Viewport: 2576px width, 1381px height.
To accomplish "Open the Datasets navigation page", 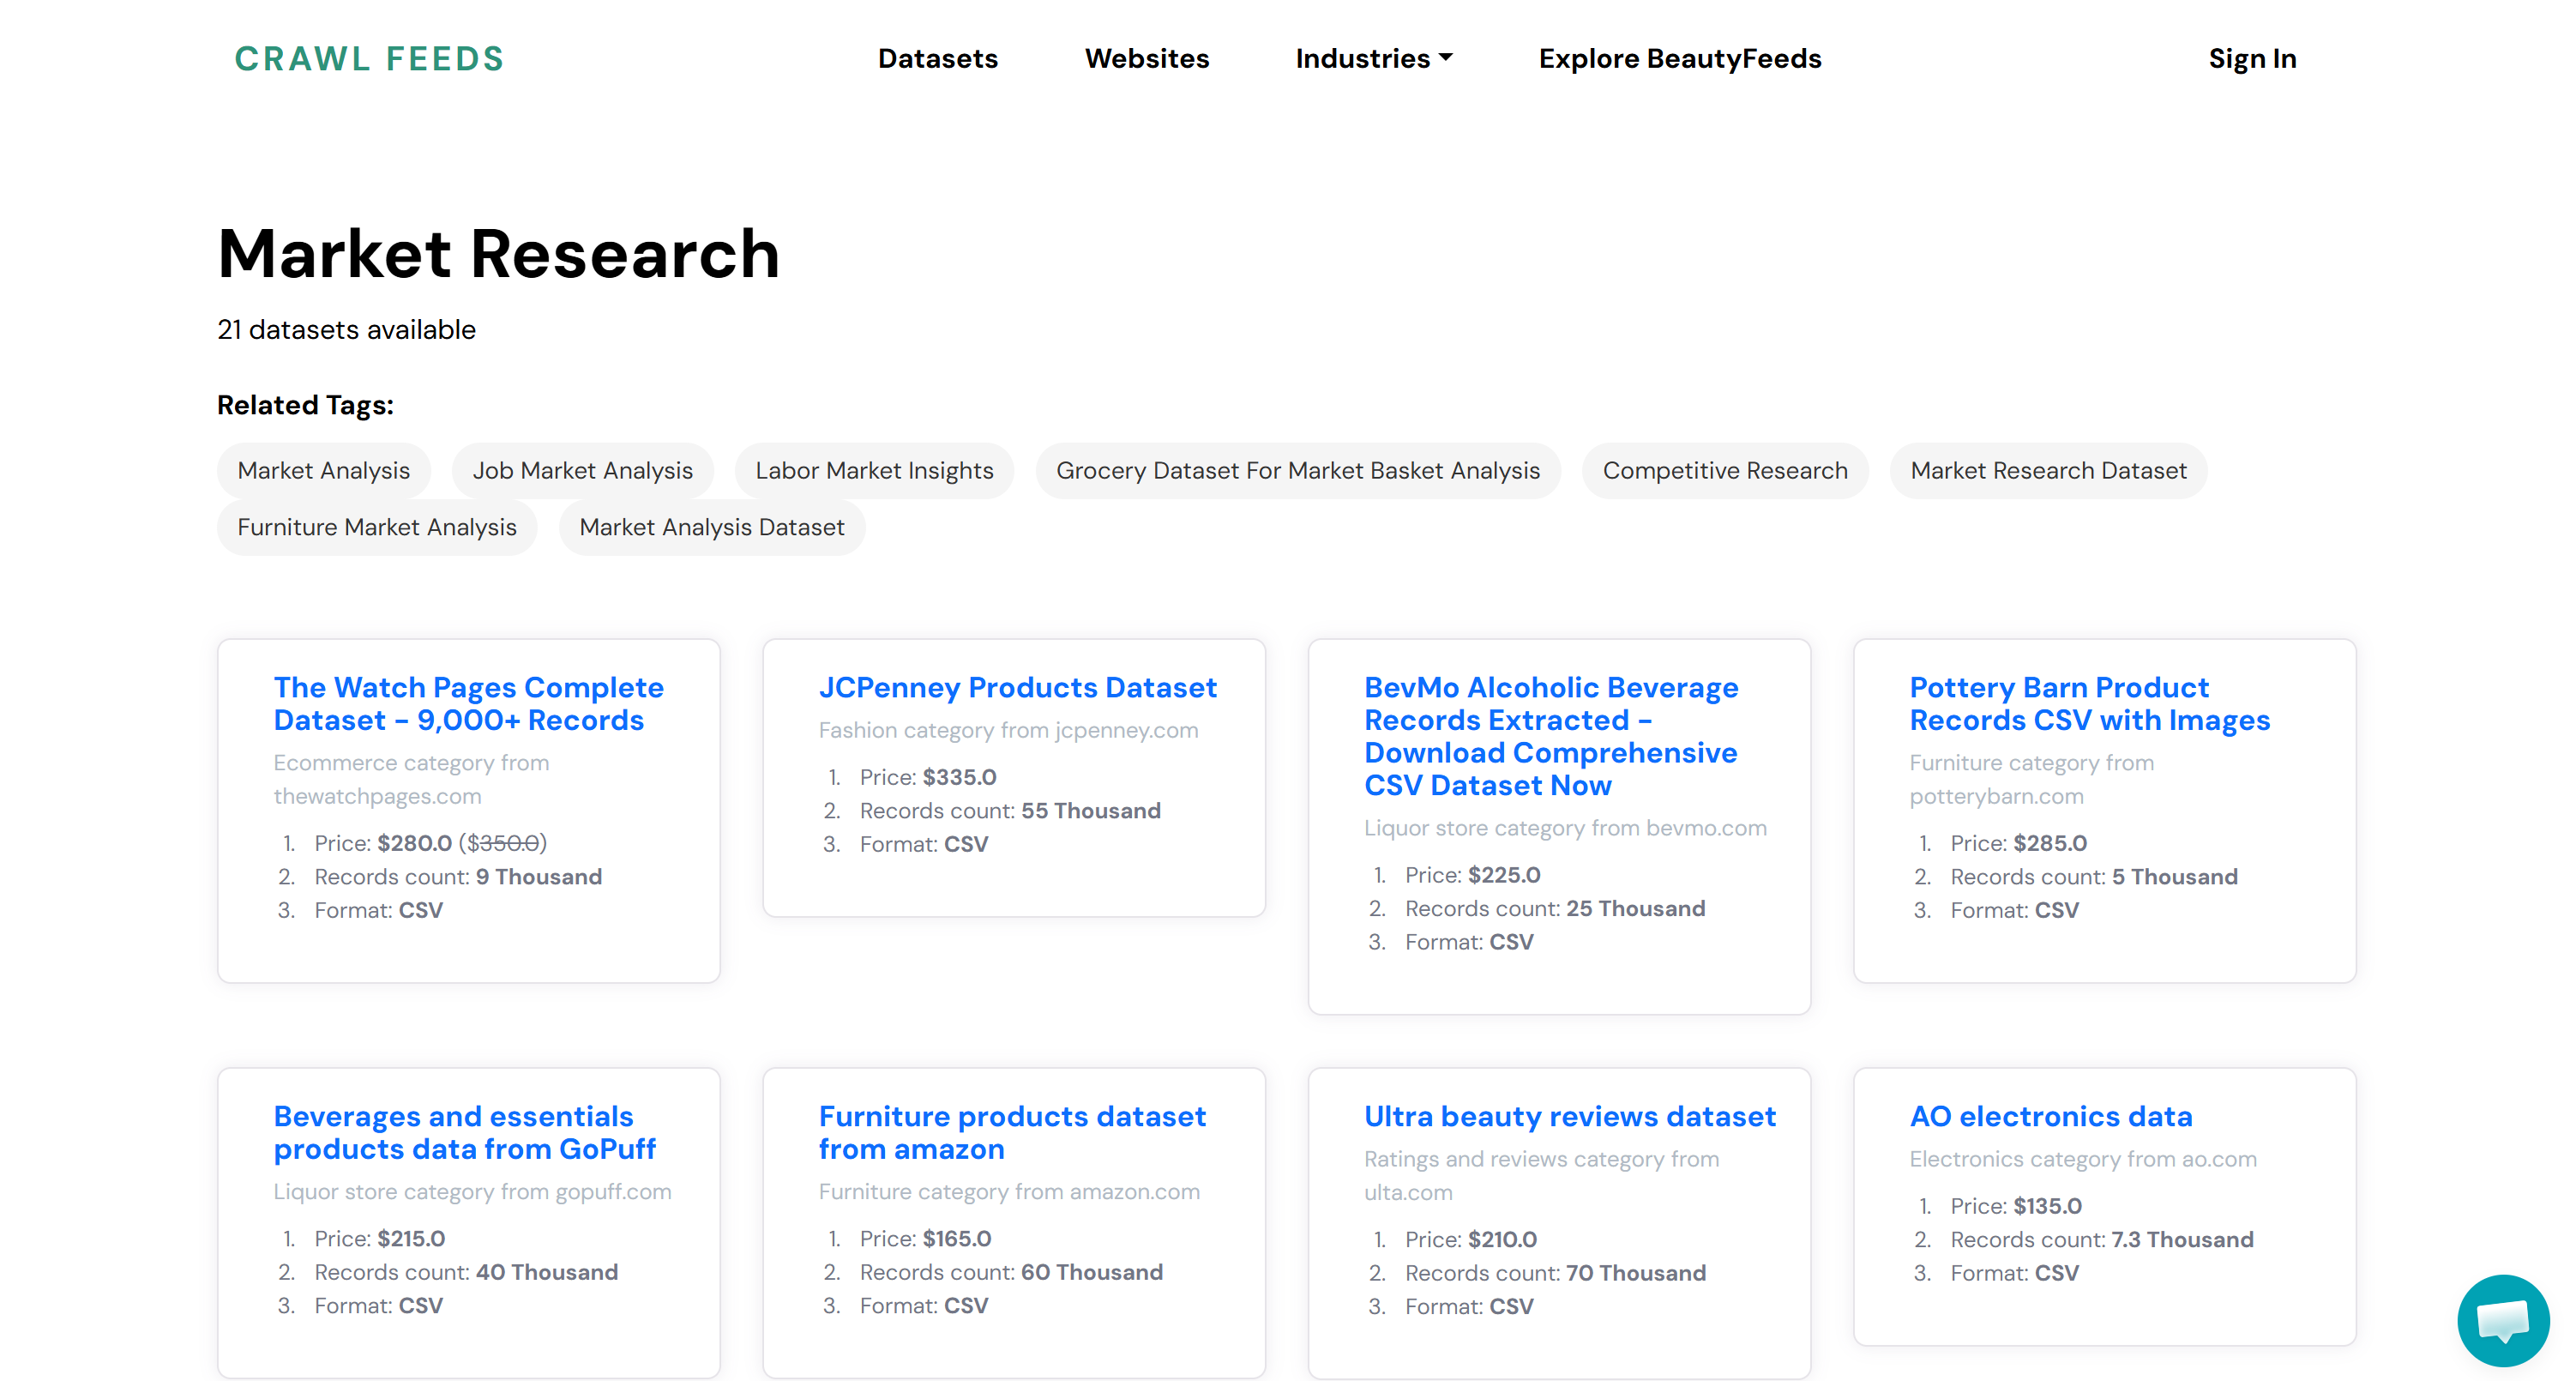I will click(x=937, y=59).
